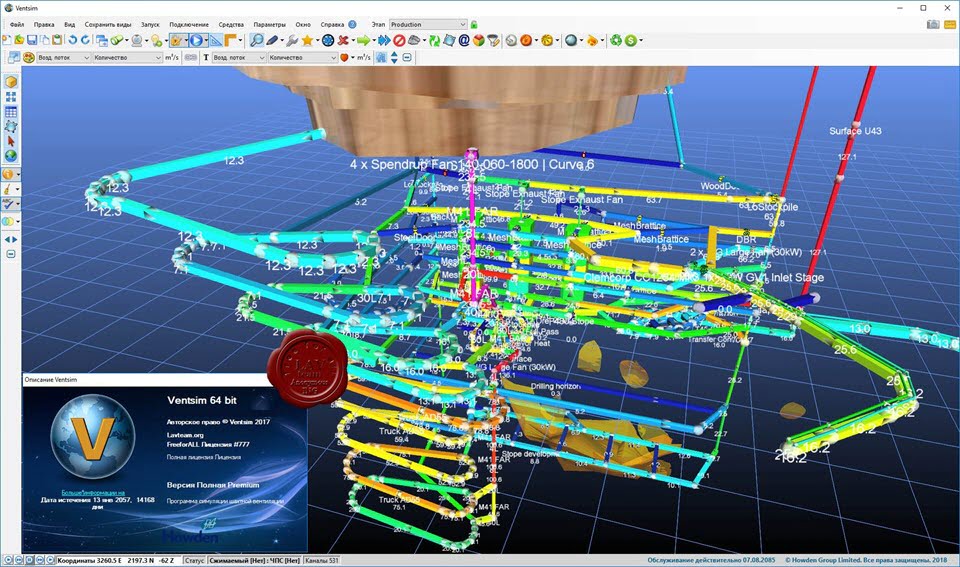This screenshot has width=960, height=567.
Task: Open the Файл menu
Action: (17, 24)
